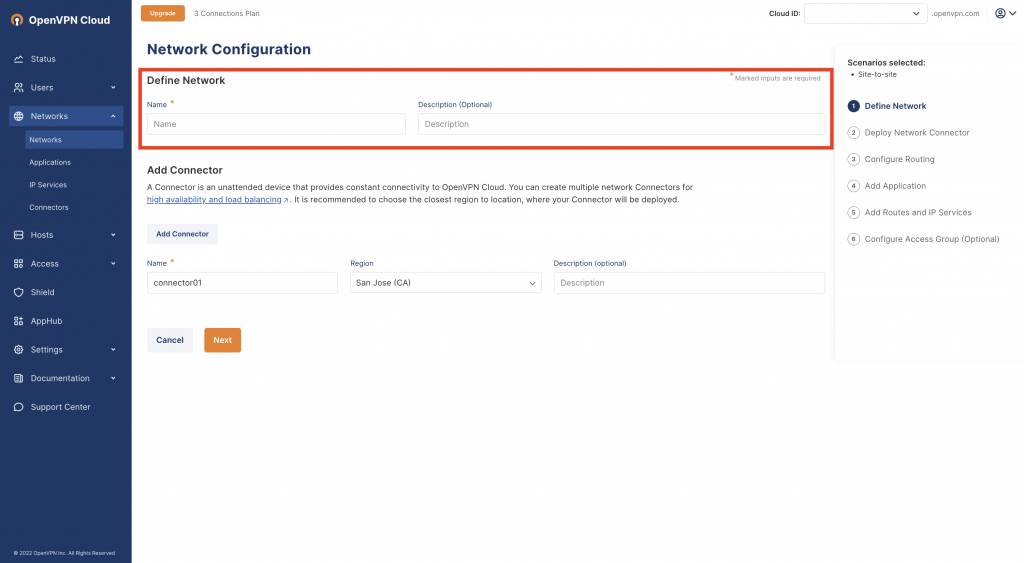Screen dimensions: 1024x563
Task: Go to Configure Routing step
Action: pos(899,159)
